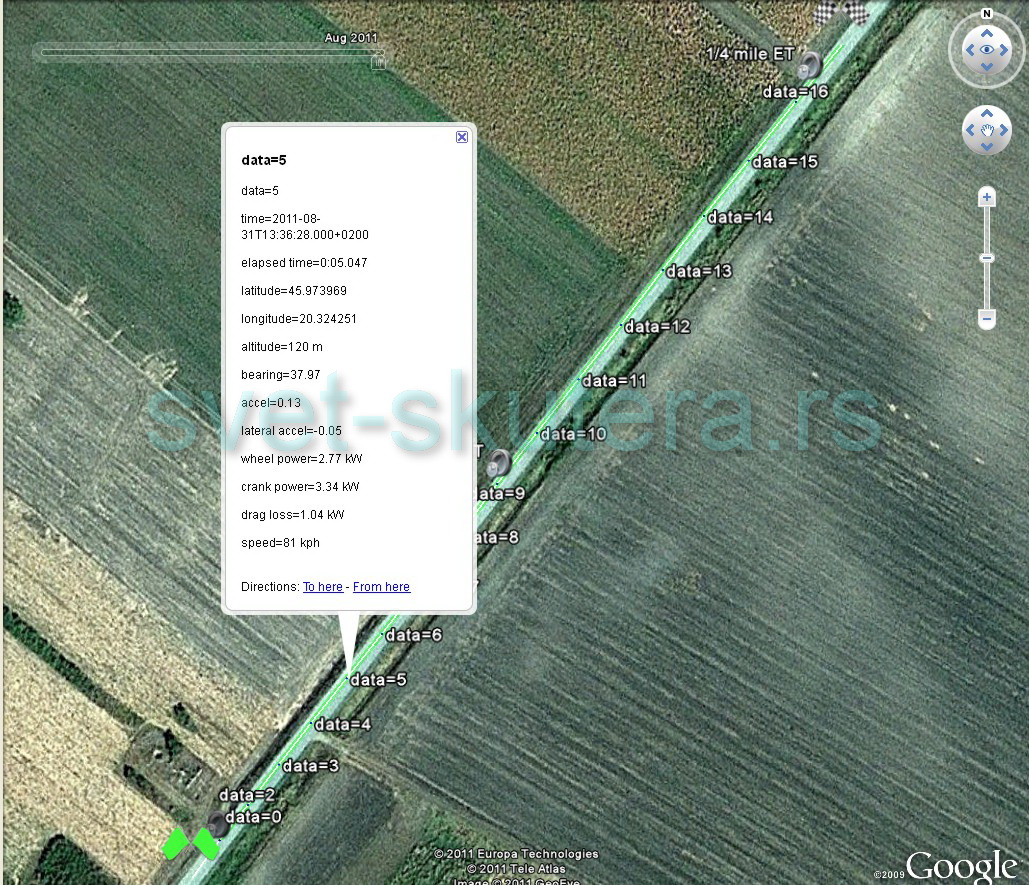Screen dimensions: 1029x885
Task: Click the North reset compass marker
Action: point(986,13)
